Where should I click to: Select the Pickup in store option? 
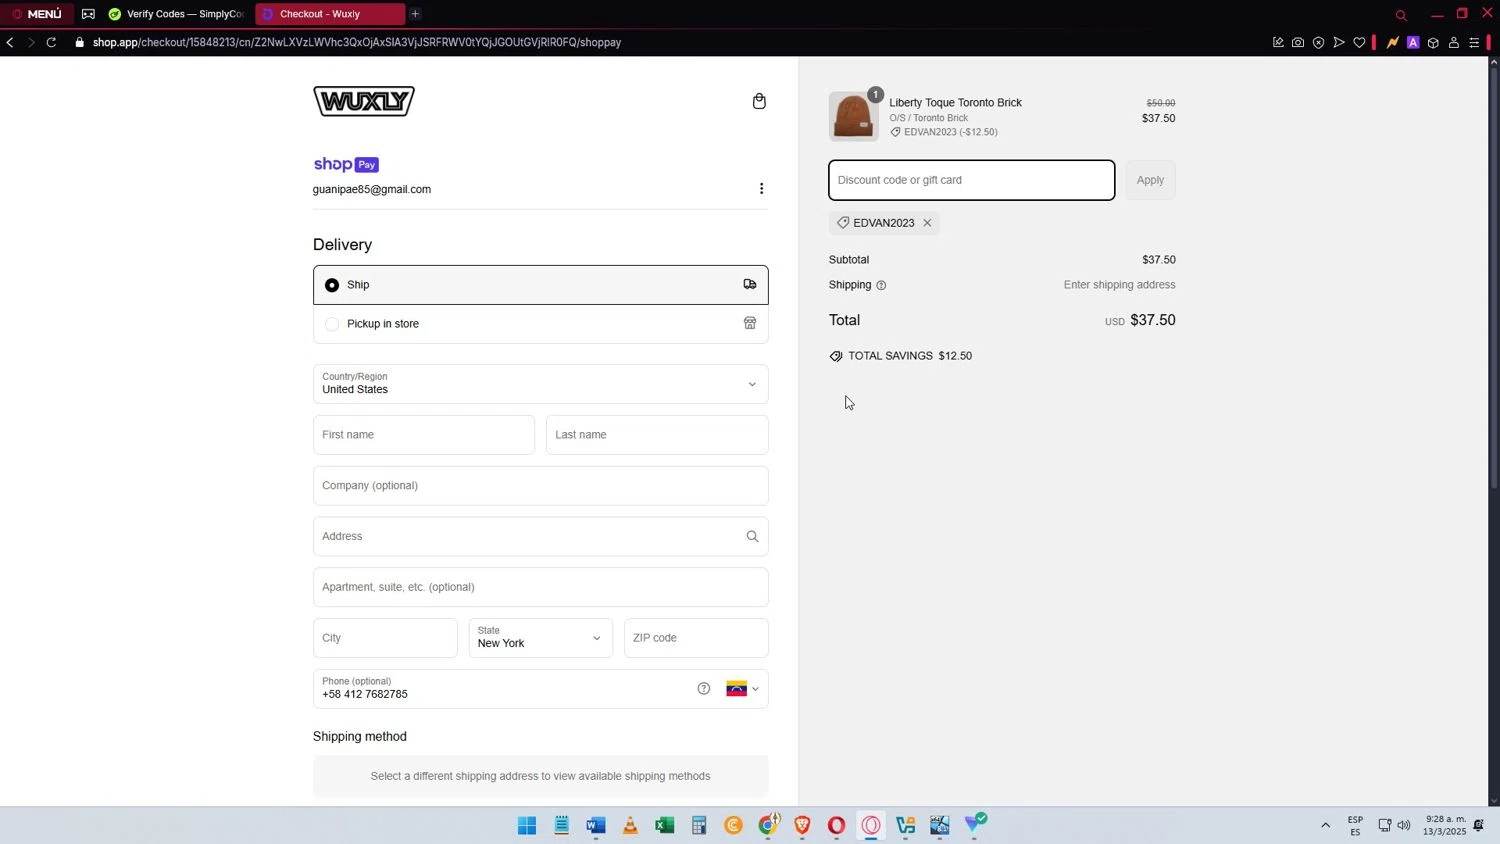(x=540, y=324)
